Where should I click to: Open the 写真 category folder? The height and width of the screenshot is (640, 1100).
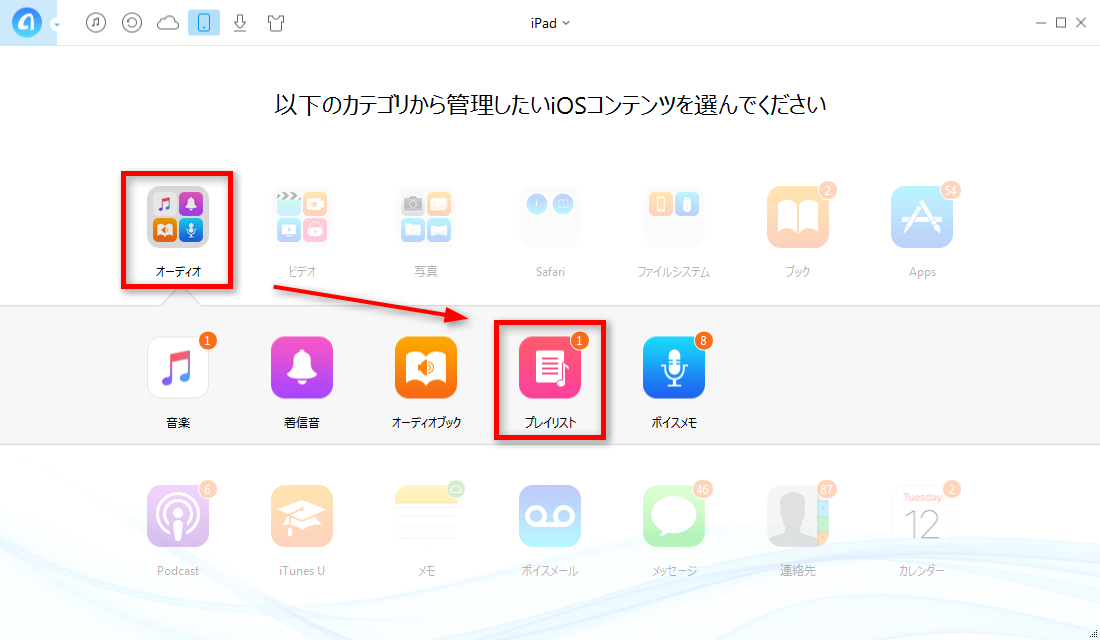(x=426, y=218)
